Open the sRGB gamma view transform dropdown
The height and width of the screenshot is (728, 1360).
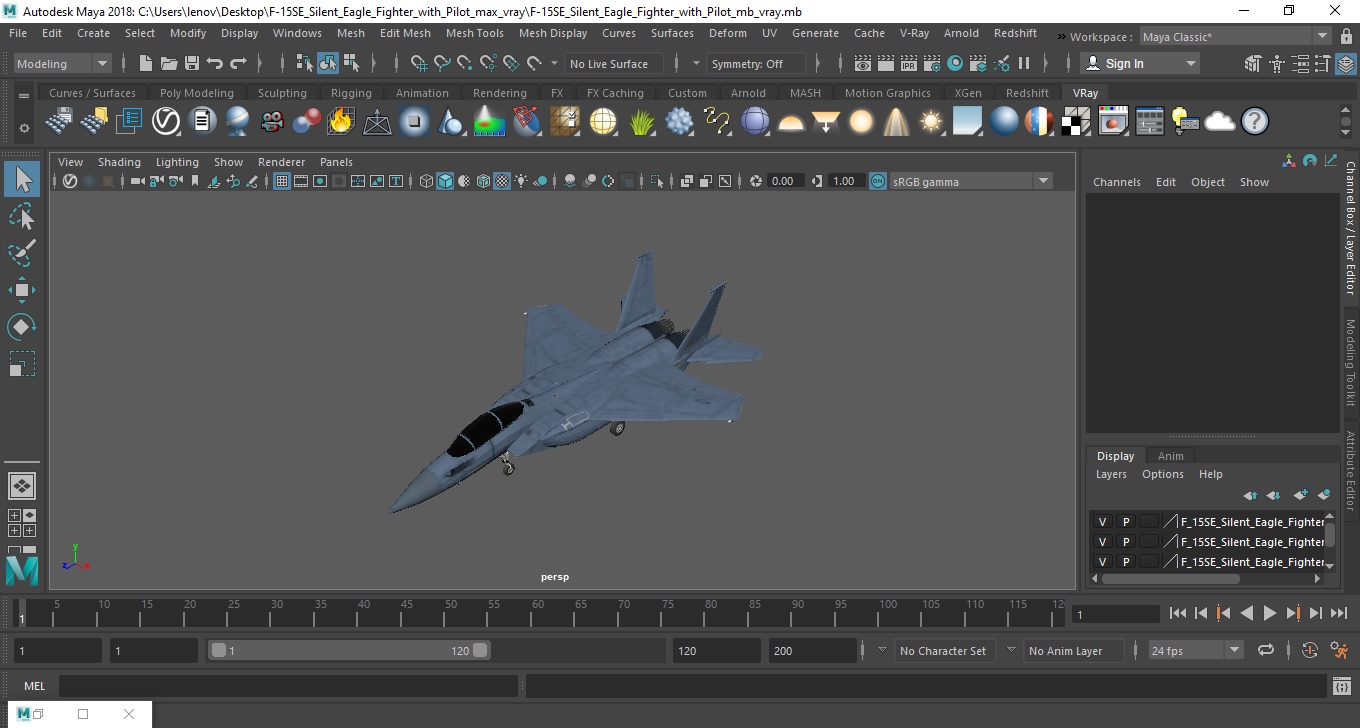[x=970, y=181]
